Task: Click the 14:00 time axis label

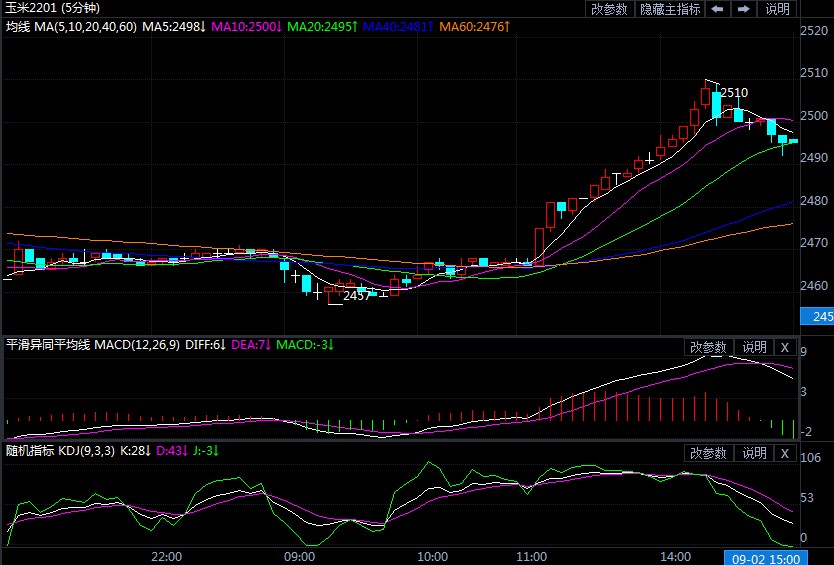Action: coord(676,557)
